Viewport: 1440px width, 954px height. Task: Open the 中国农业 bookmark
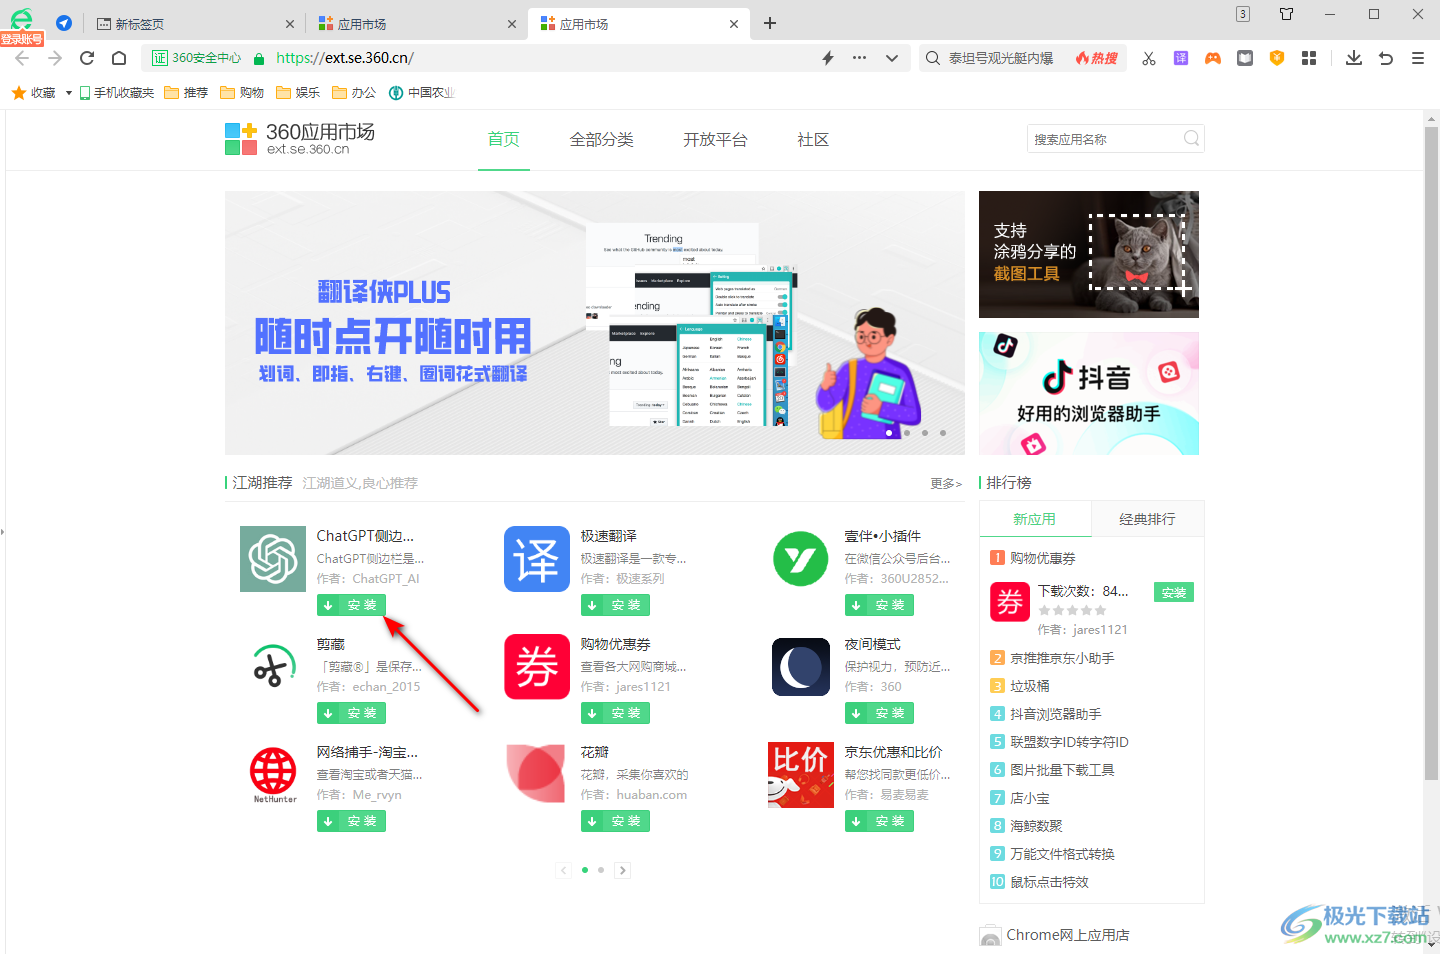[422, 93]
